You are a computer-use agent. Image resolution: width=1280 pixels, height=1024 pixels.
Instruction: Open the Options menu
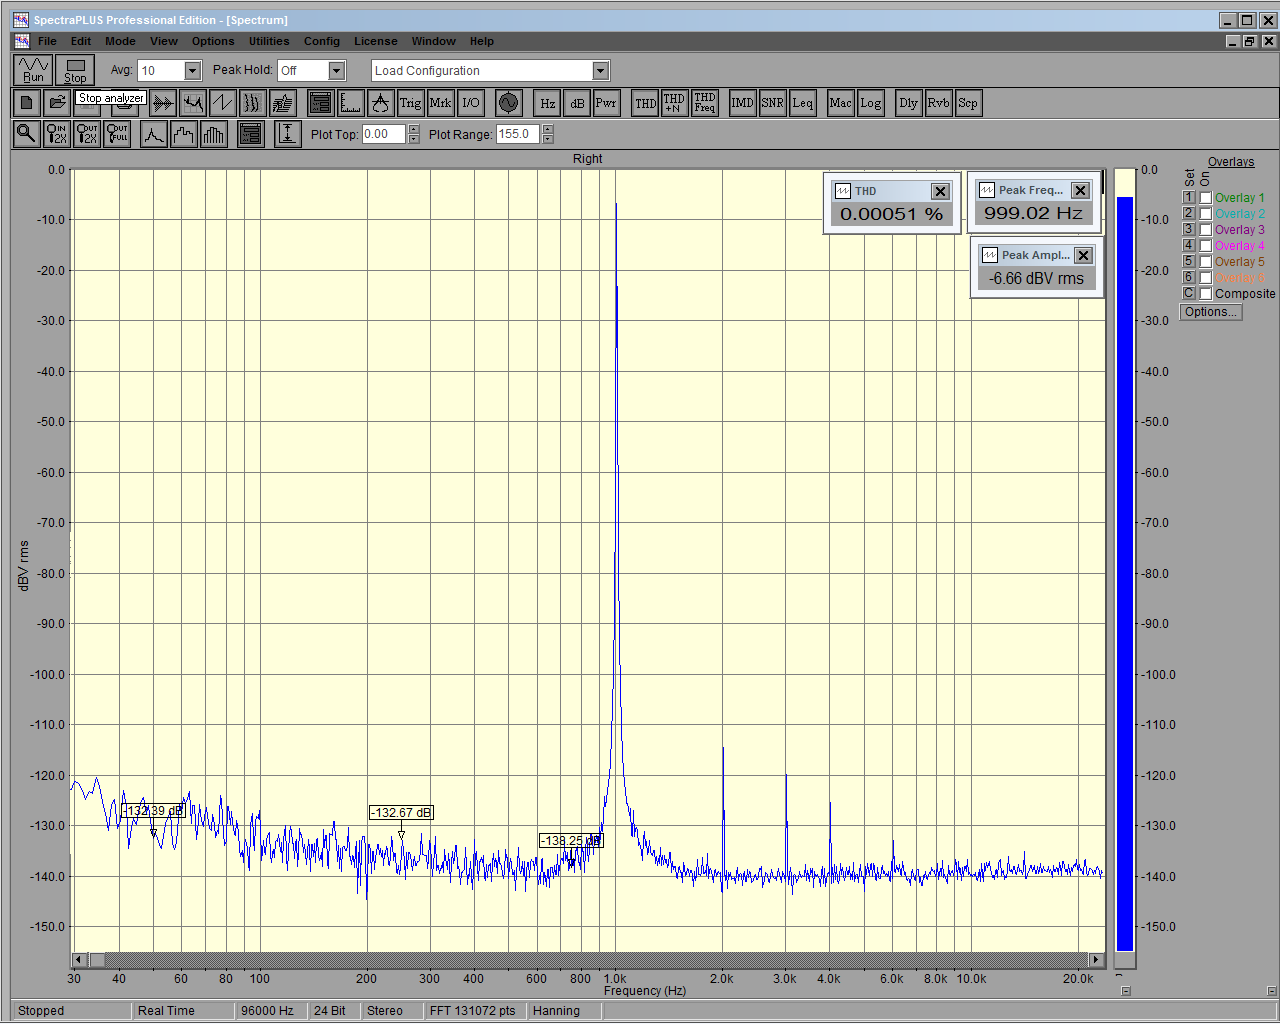coord(213,41)
